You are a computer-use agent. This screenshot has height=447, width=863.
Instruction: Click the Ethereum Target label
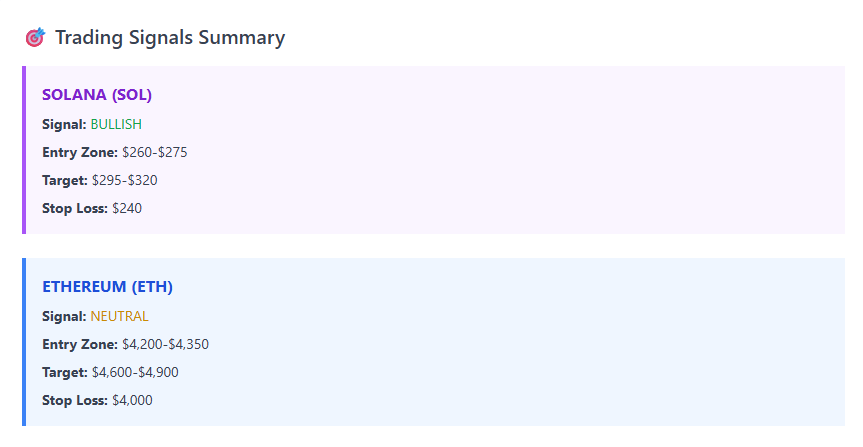coord(64,373)
